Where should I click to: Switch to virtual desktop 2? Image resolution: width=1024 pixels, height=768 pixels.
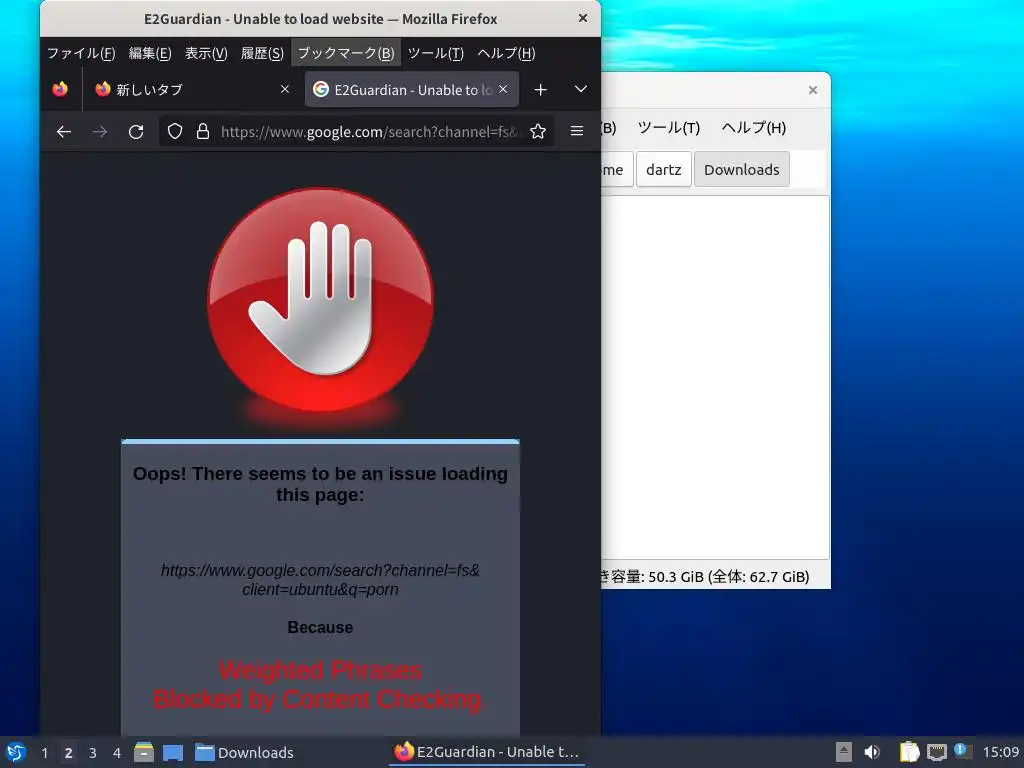click(69, 753)
